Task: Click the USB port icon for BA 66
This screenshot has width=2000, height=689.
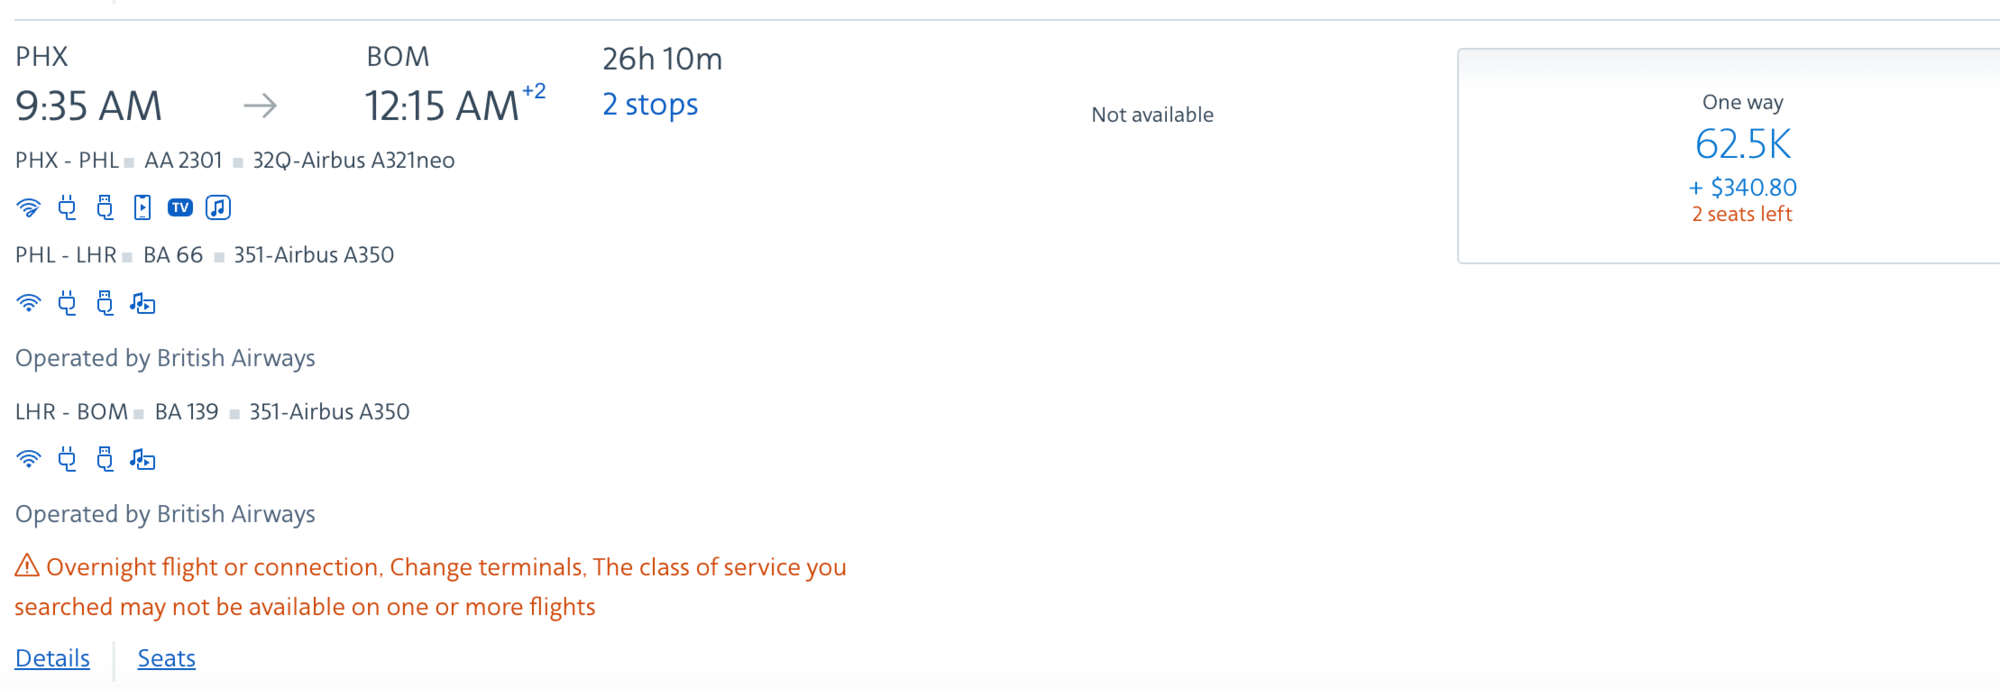Action: 105,303
